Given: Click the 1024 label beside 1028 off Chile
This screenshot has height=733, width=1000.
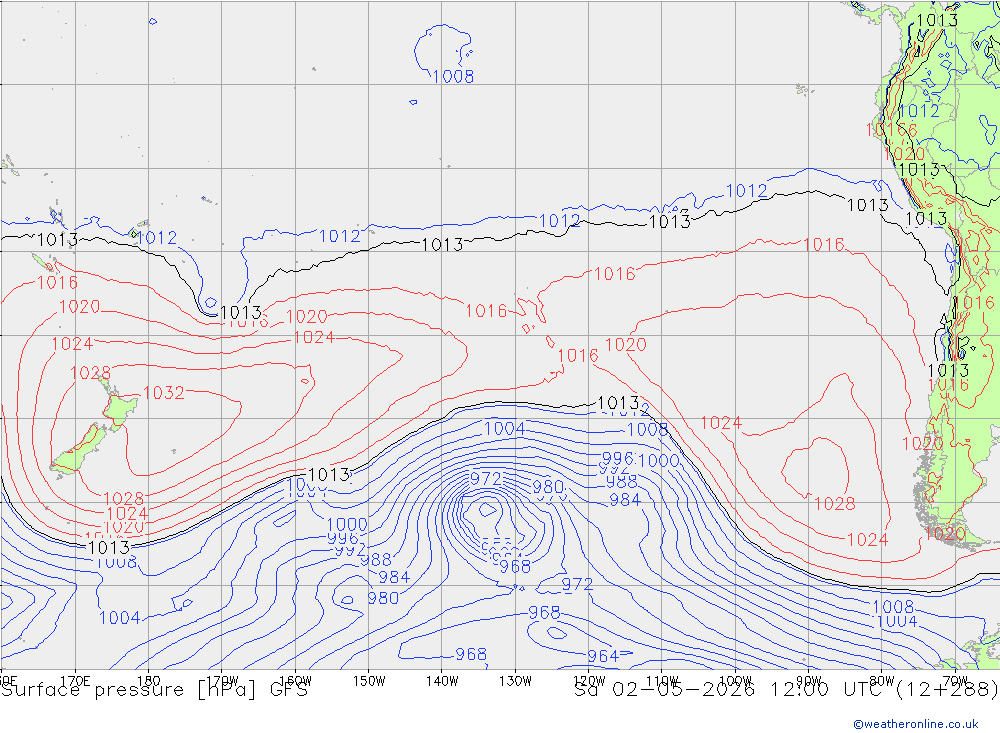Looking at the screenshot, I should (867, 540).
